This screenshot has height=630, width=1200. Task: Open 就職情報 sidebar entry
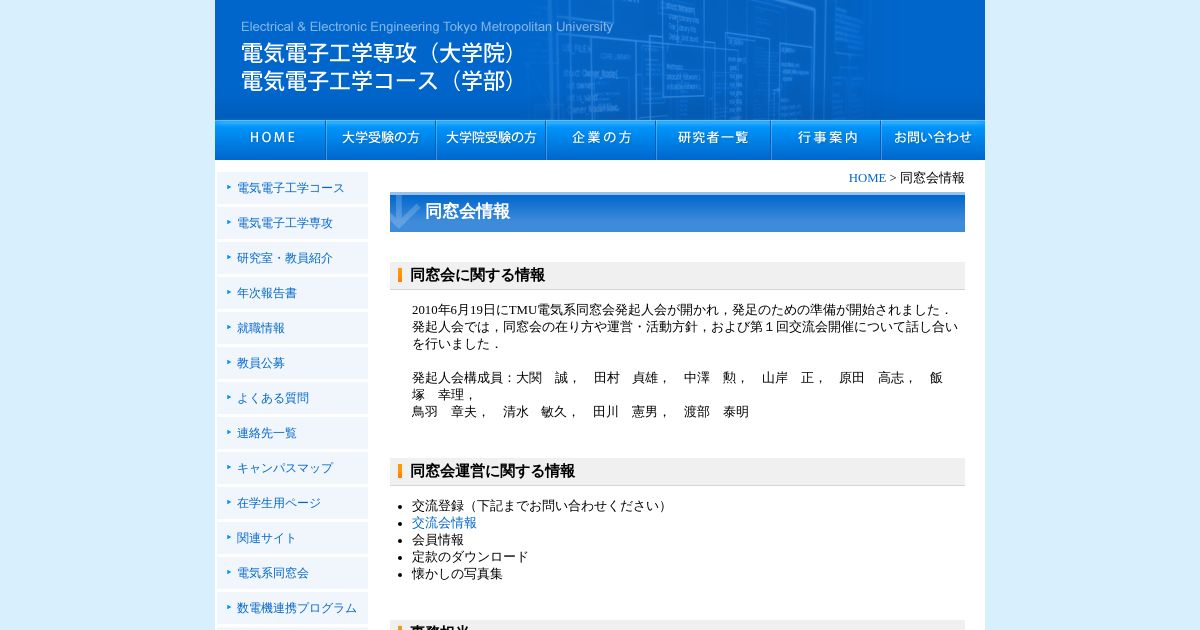(292, 328)
